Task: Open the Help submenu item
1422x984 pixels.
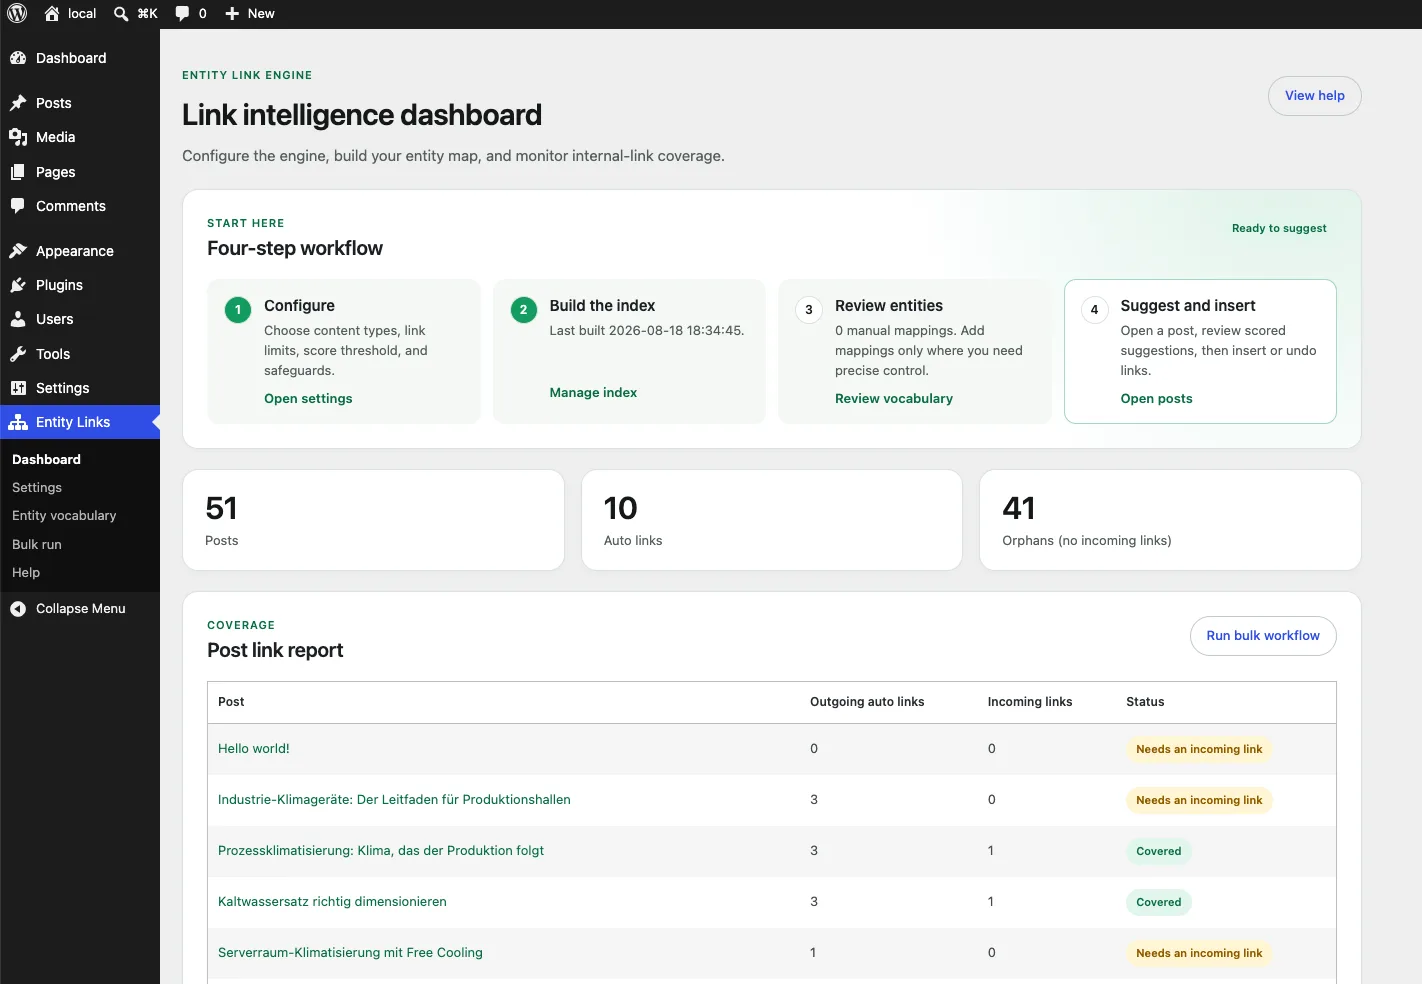Action: pyautogui.click(x=26, y=572)
